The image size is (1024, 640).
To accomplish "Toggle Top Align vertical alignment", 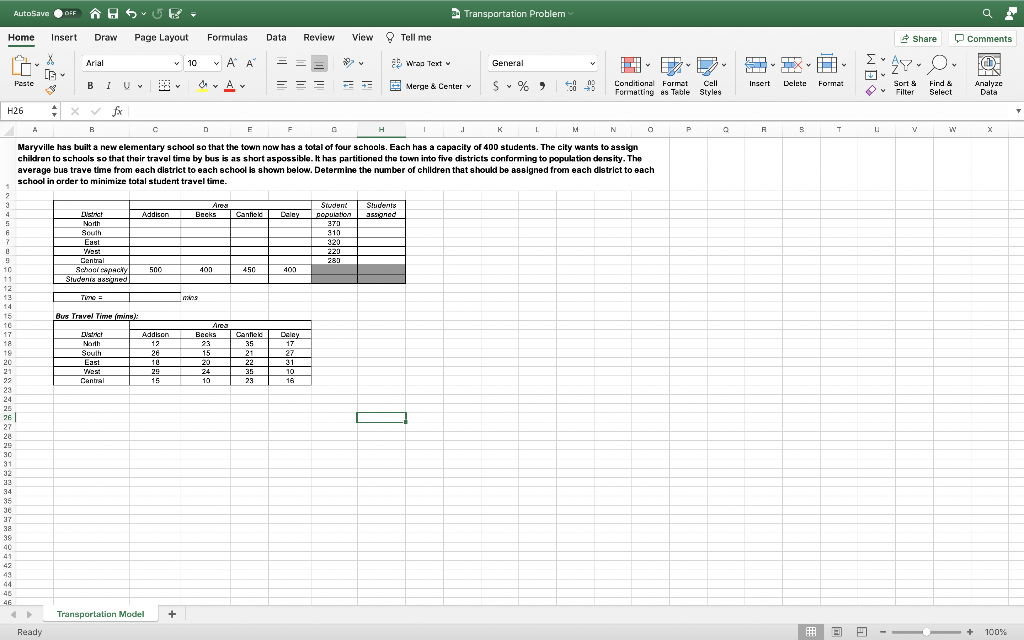I will 282,63.
